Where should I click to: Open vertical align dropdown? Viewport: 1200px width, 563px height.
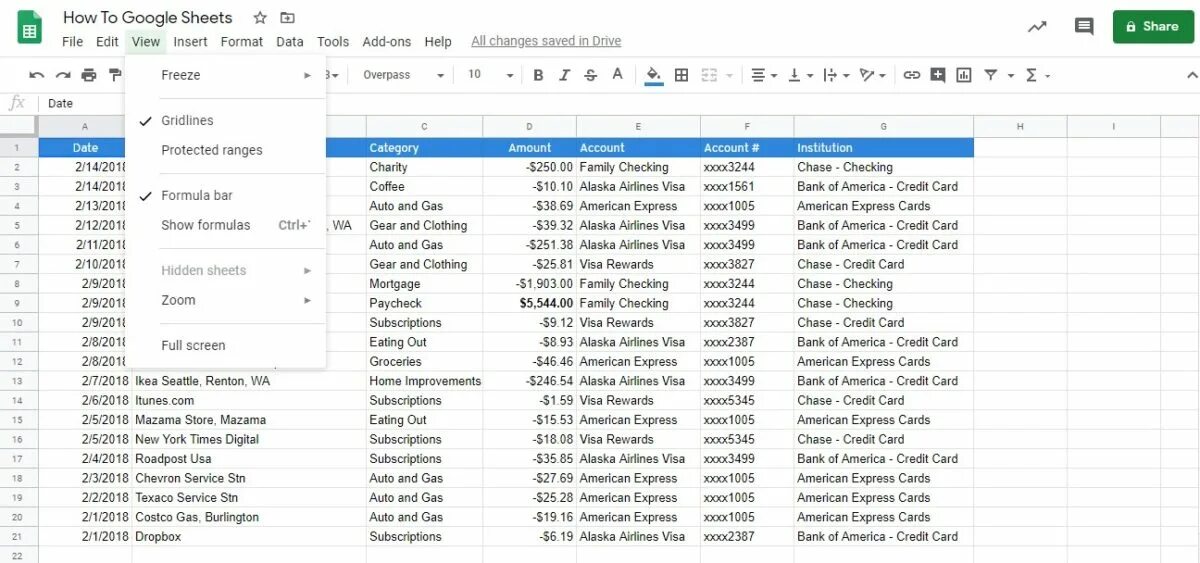point(800,75)
